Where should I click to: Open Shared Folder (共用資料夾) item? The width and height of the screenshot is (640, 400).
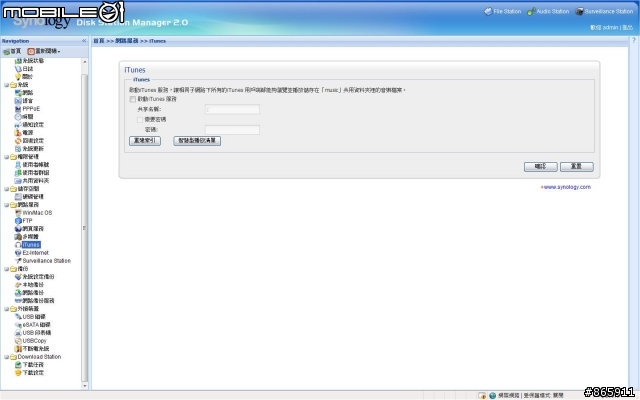click(32, 180)
